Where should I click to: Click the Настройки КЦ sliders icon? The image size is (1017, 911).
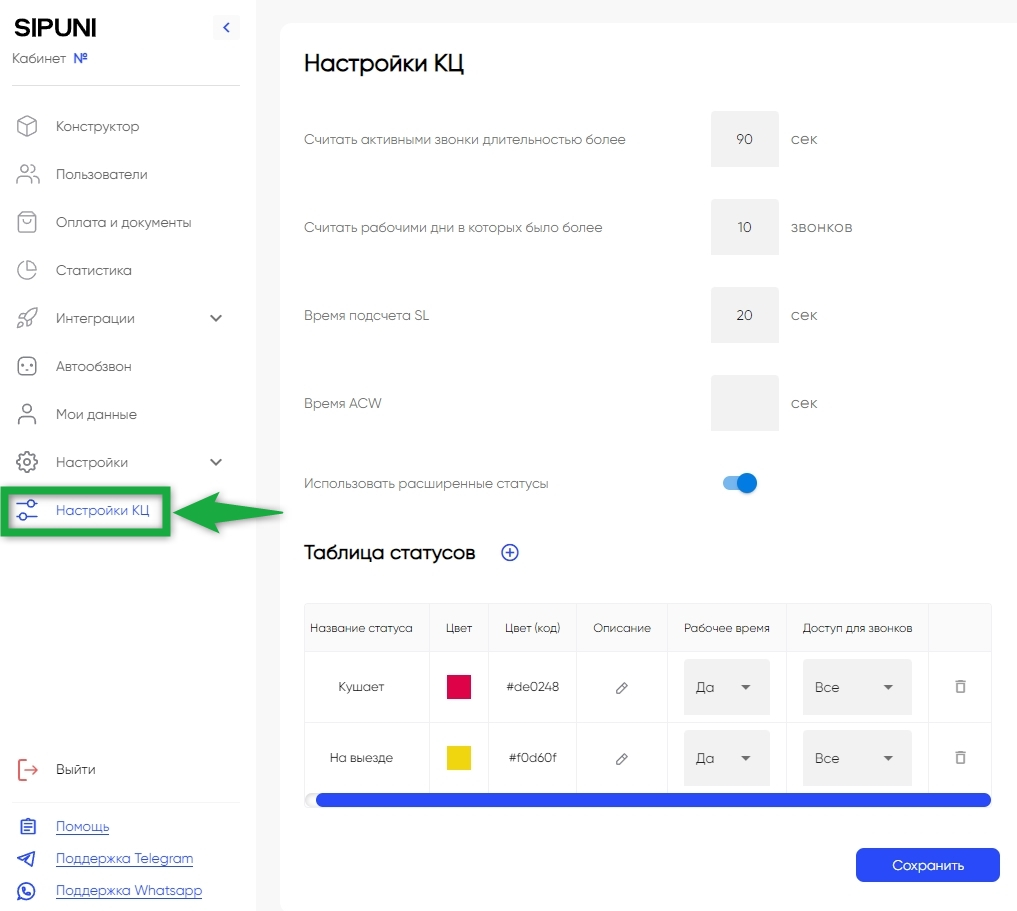coord(27,510)
